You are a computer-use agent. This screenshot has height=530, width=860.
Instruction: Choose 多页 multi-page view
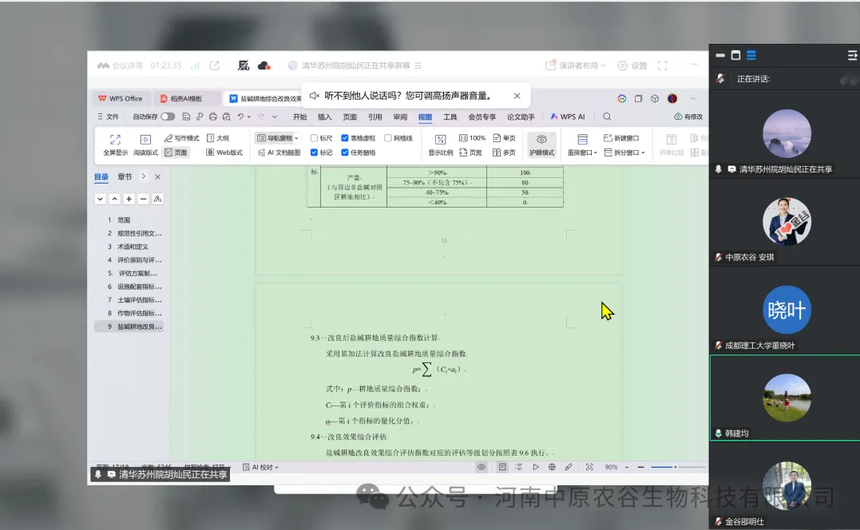coord(504,153)
